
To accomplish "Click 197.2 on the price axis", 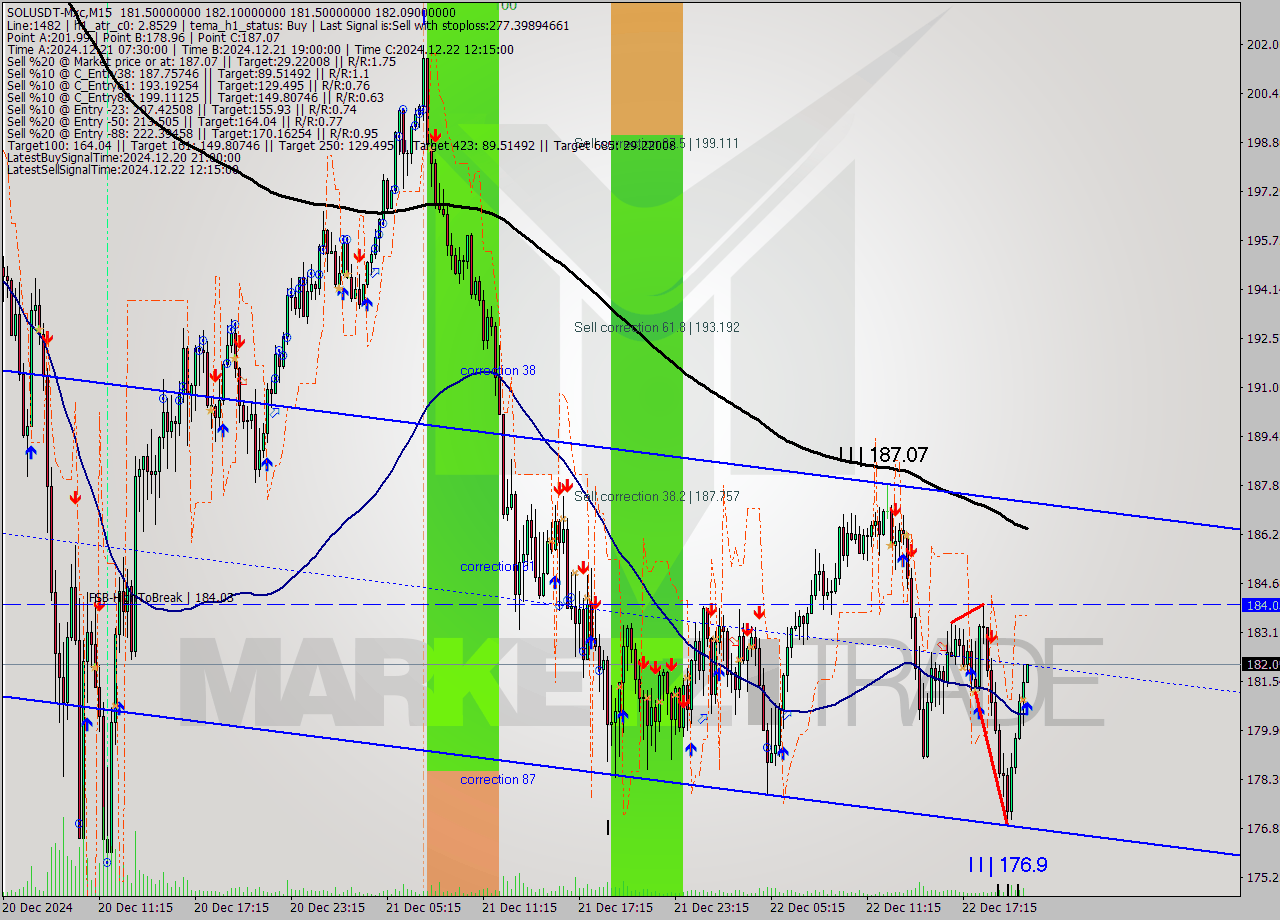I will [x=1262, y=191].
